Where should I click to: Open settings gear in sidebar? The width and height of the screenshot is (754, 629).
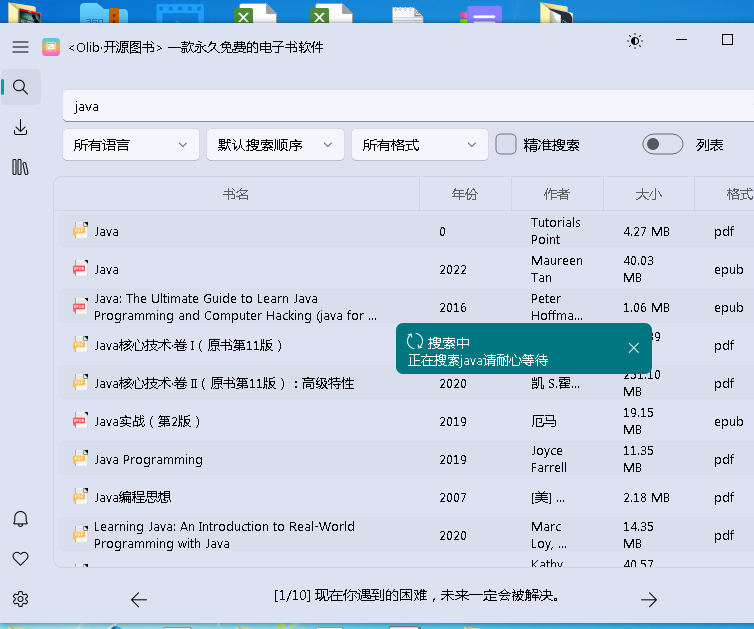click(x=20, y=599)
